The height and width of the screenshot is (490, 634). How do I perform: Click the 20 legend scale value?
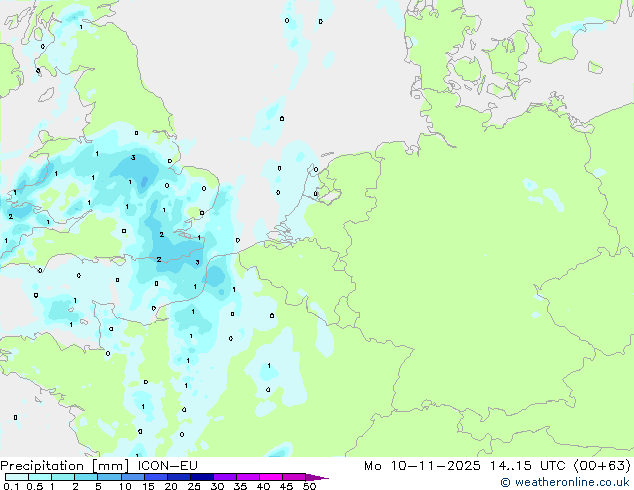(x=171, y=486)
